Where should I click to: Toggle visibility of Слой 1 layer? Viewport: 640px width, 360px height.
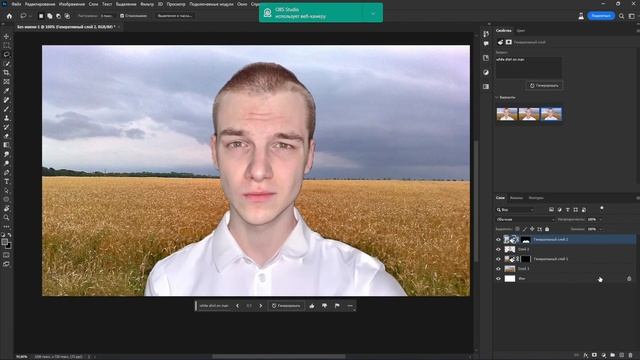[498, 269]
